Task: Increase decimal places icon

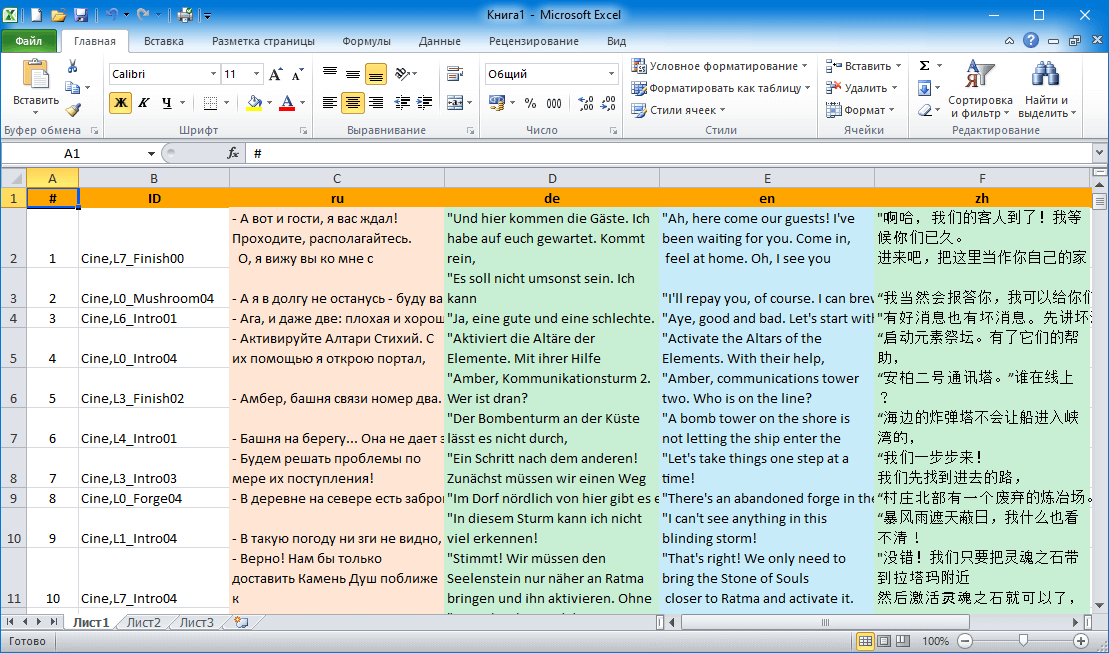Action: pyautogui.click(x=586, y=103)
